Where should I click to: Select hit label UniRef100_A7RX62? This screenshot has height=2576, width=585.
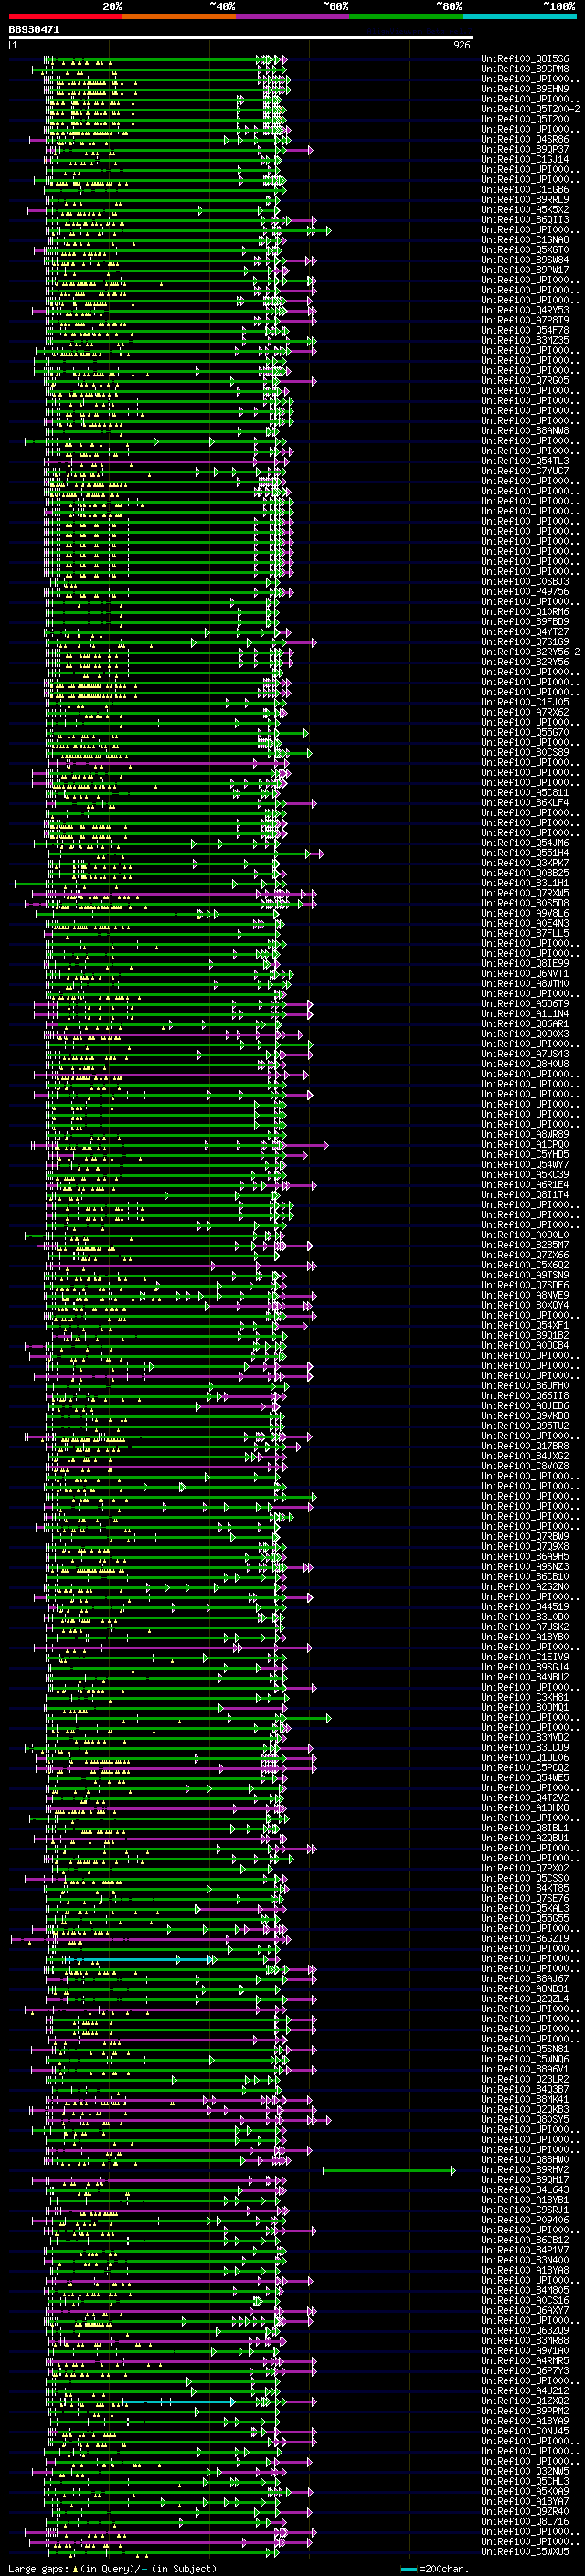[x=525, y=712]
